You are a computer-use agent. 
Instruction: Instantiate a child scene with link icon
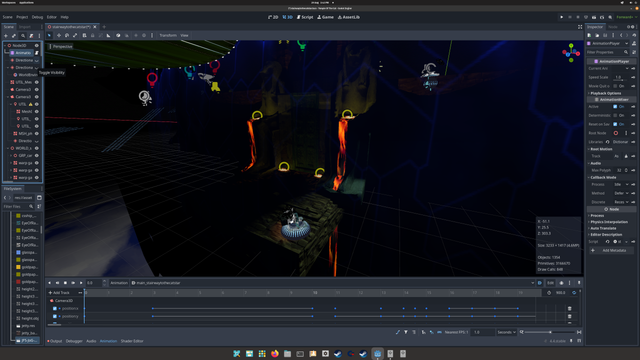(14, 36)
